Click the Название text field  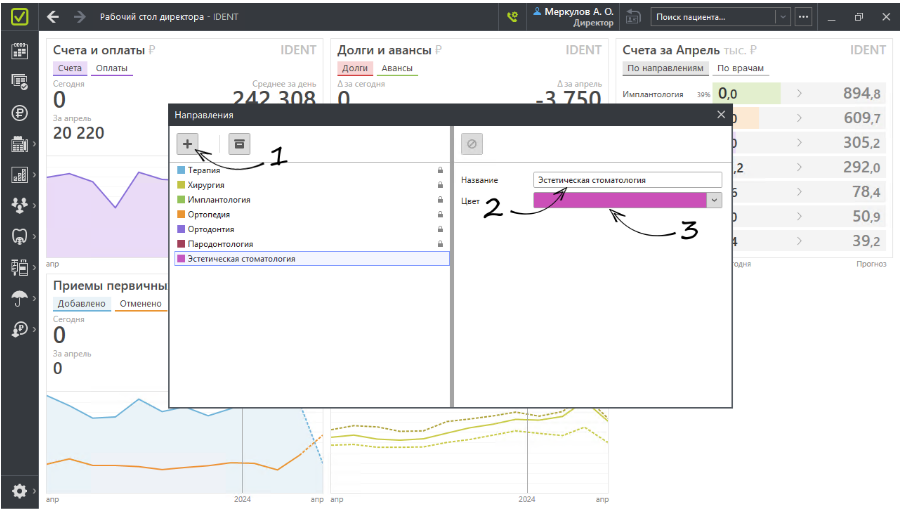point(626,180)
